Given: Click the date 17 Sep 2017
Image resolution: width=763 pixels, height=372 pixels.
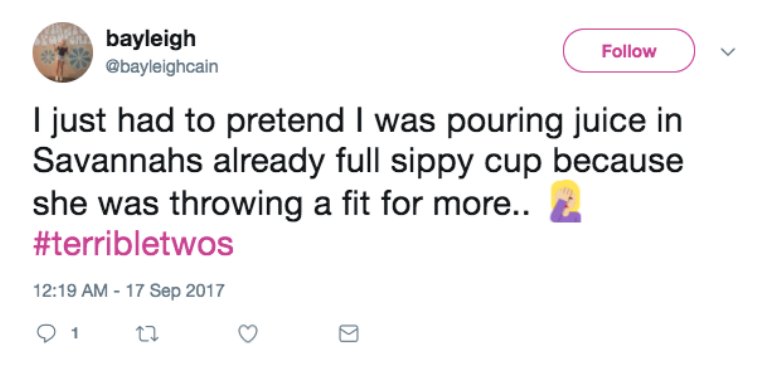Looking at the screenshot, I should tap(175, 291).
